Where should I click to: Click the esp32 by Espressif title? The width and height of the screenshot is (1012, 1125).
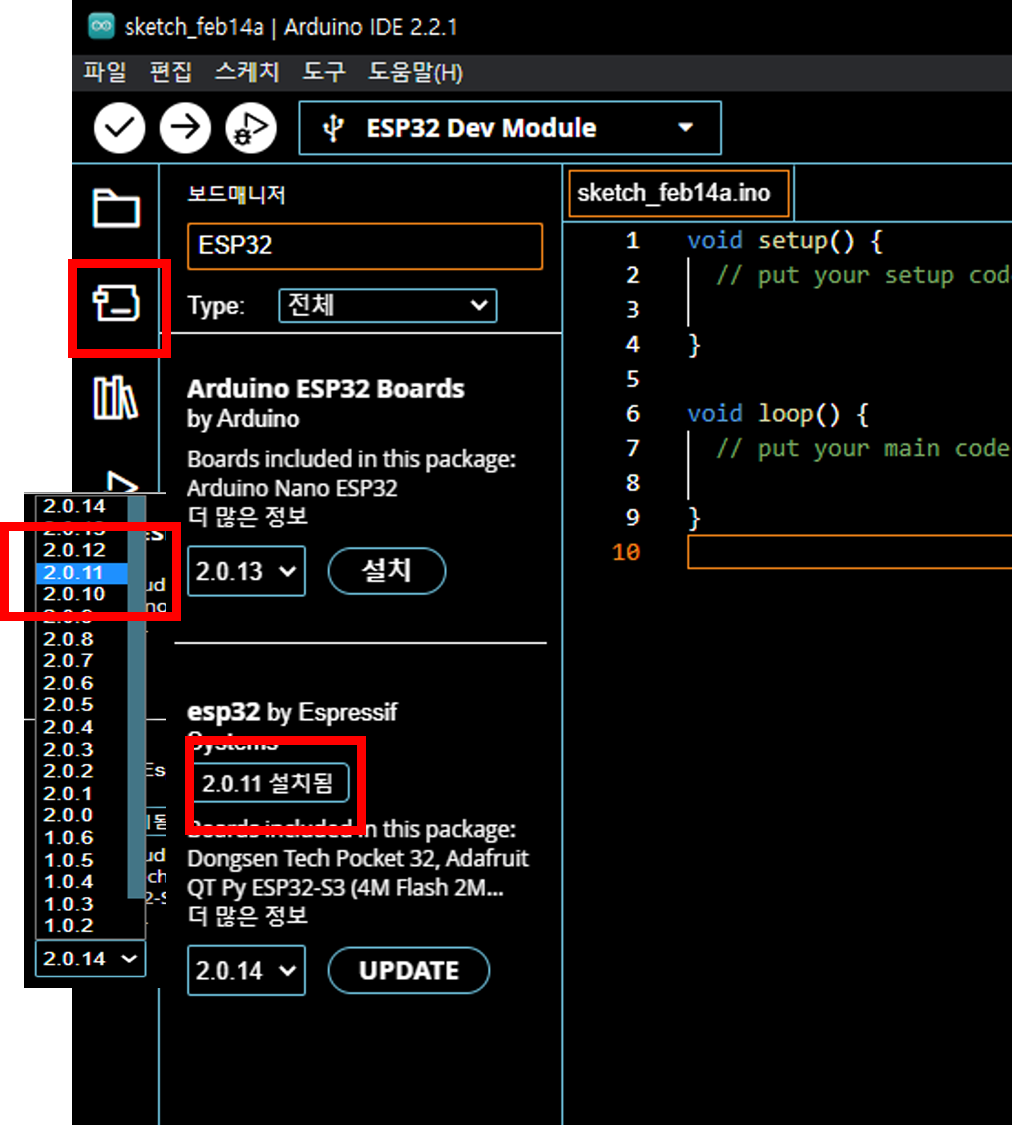tap(292, 712)
